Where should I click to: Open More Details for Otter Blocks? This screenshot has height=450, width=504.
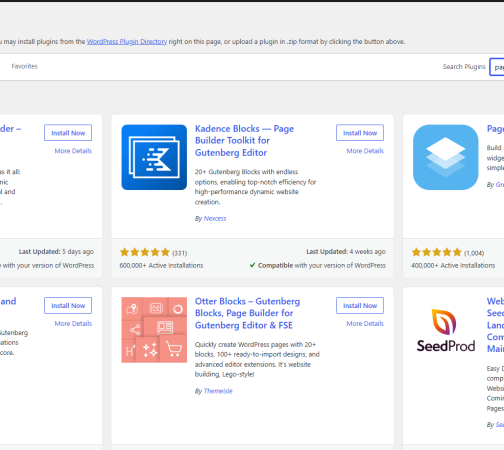click(x=365, y=323)
